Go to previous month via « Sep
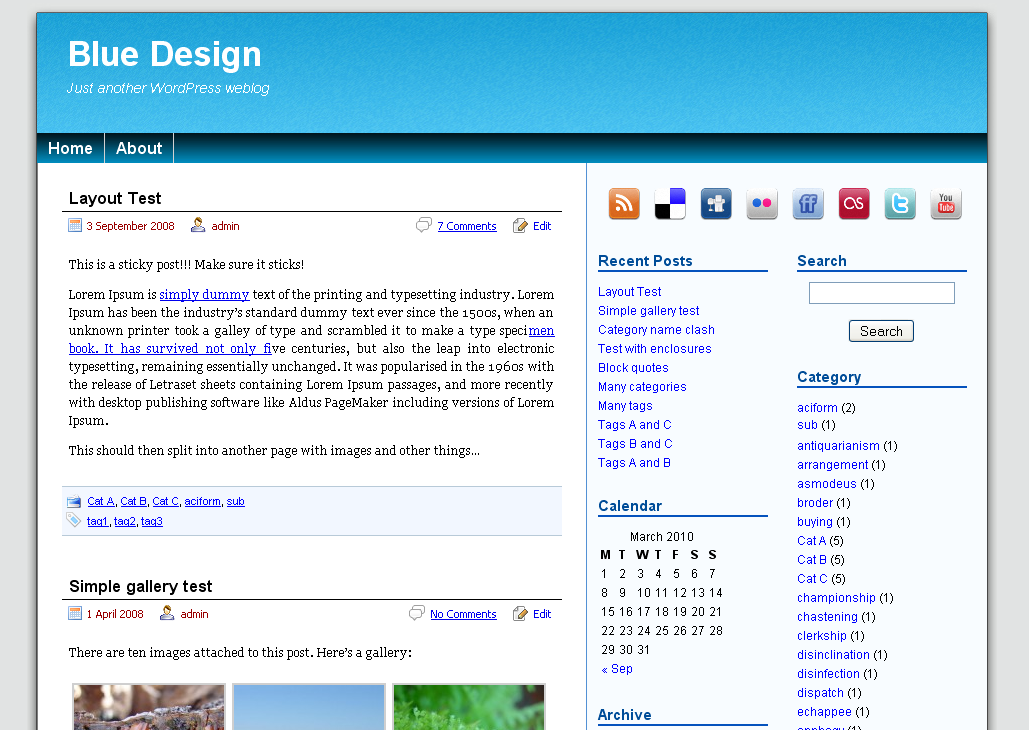This screenshot has height=730, width=1029. click(617, 669)
